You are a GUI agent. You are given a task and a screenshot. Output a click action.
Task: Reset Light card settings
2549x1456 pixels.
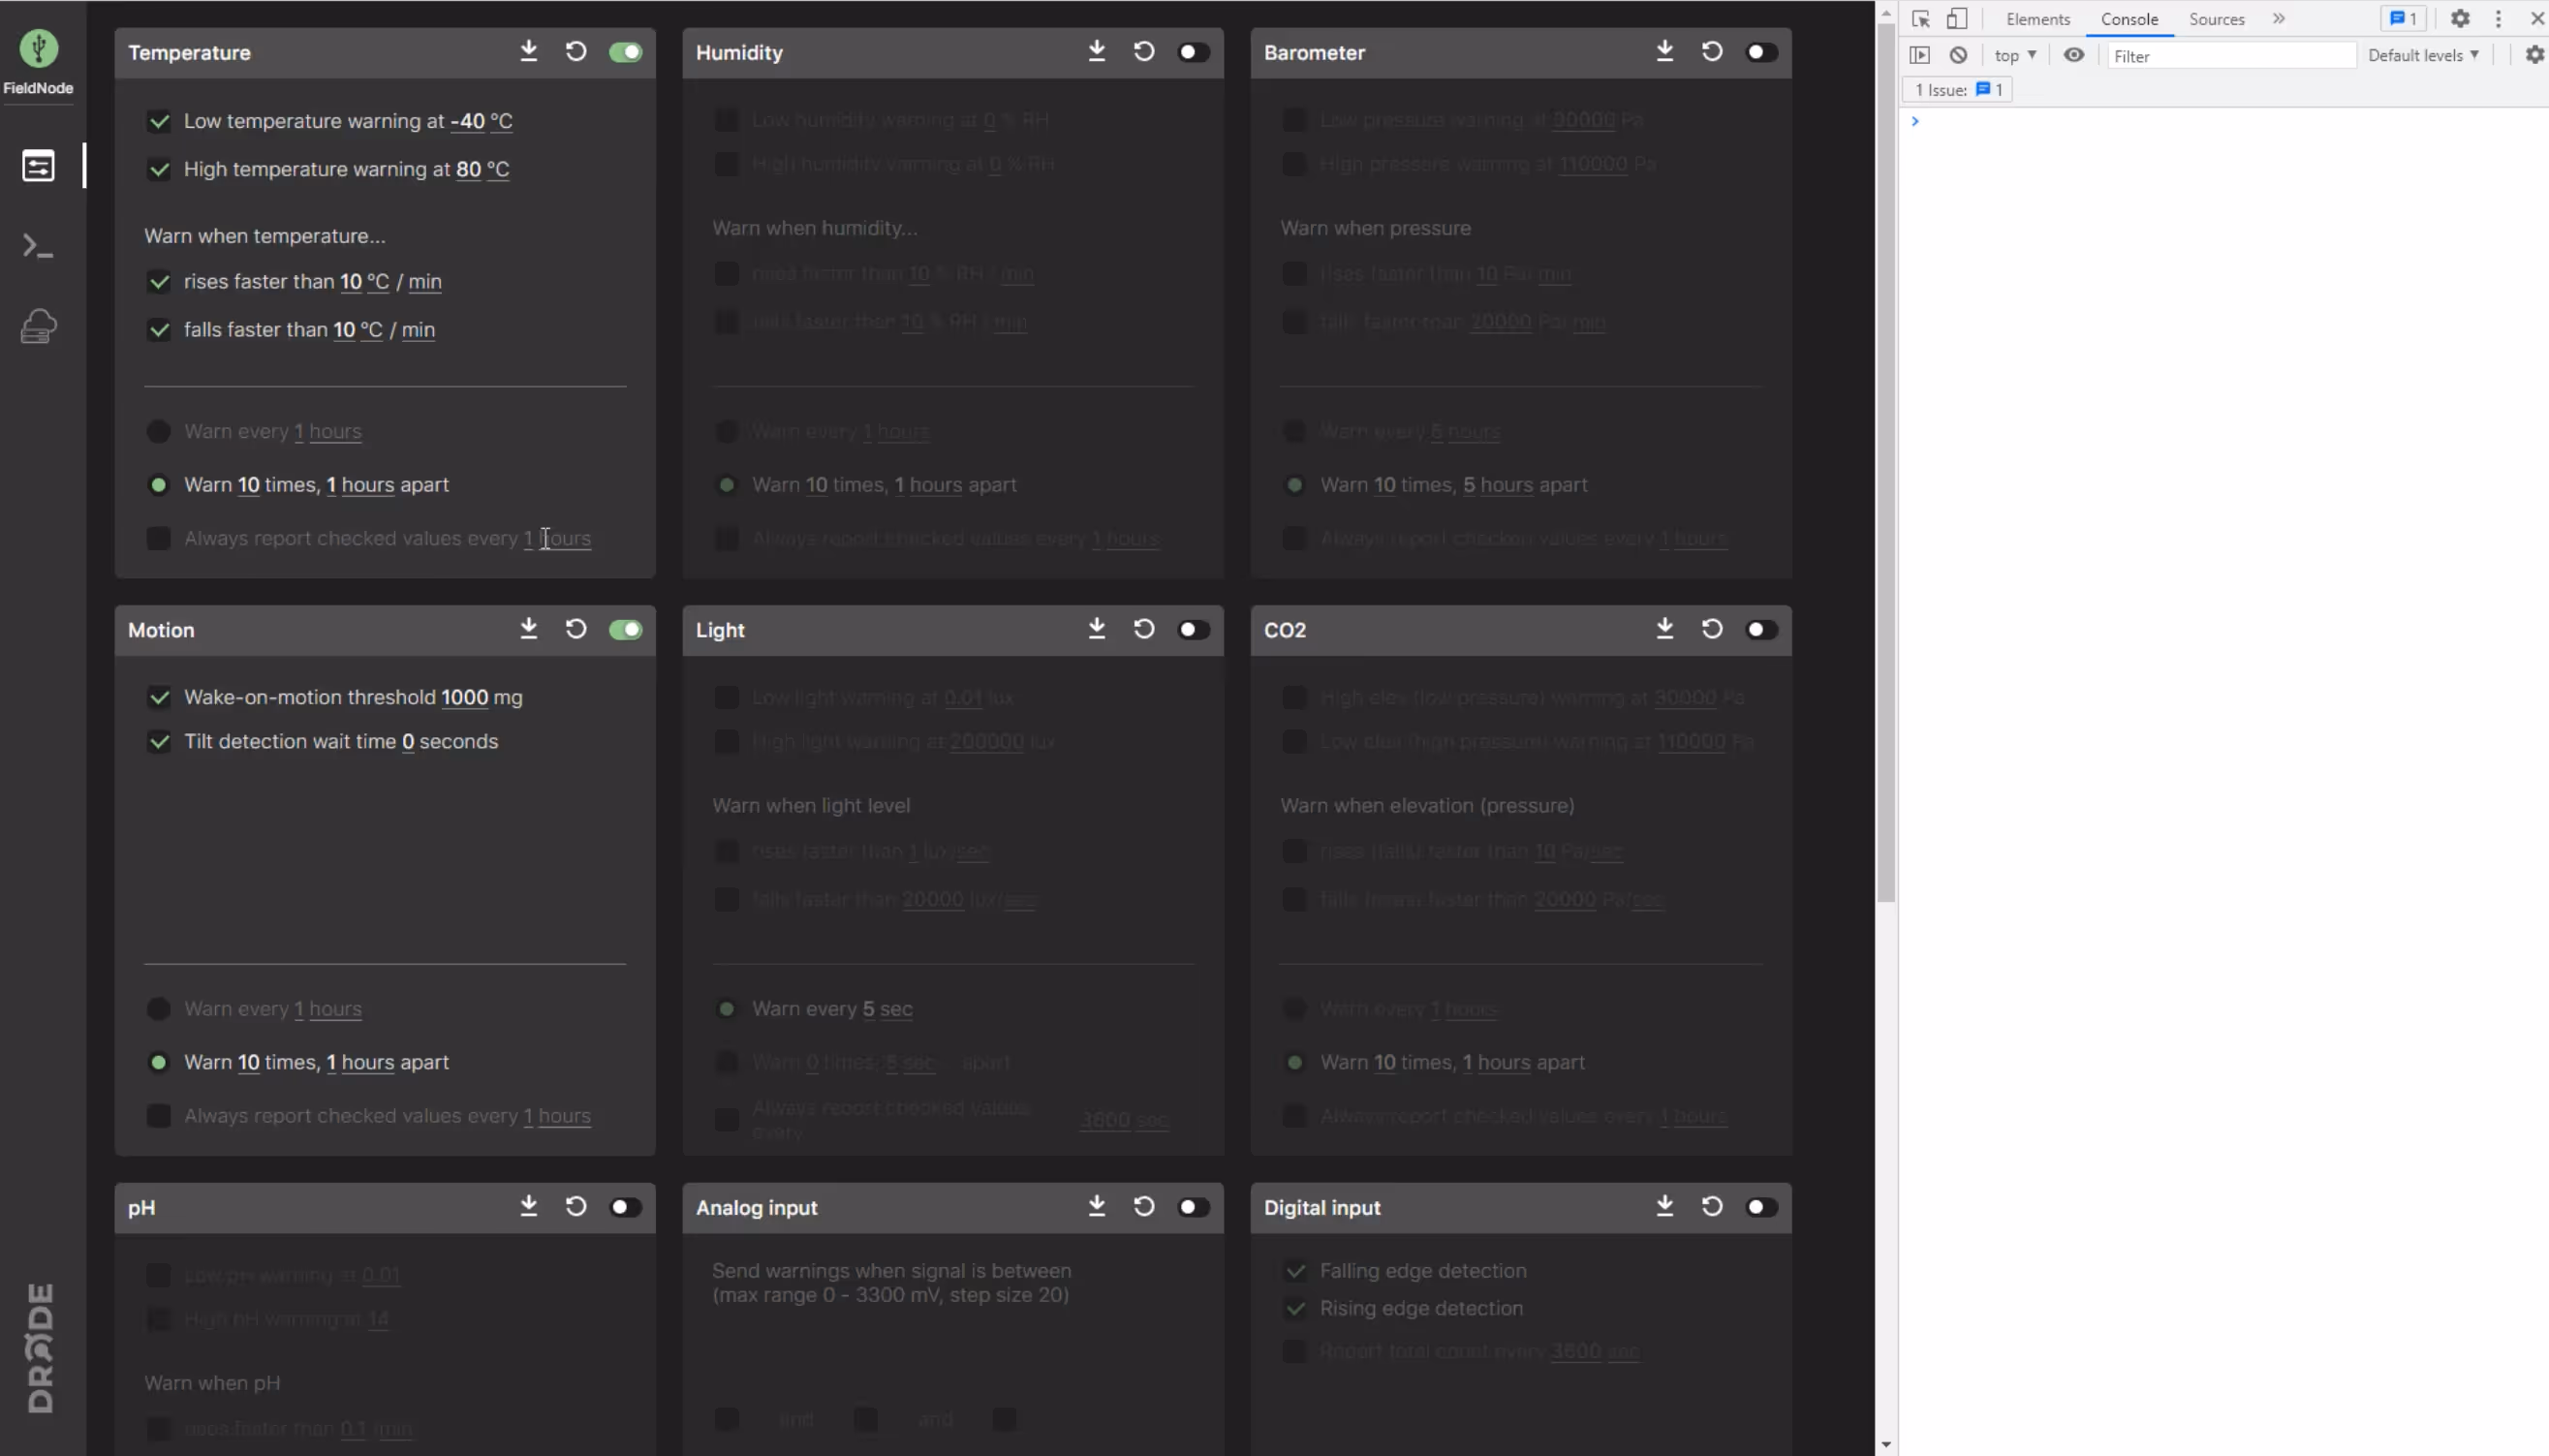[x=1144, y=629]
